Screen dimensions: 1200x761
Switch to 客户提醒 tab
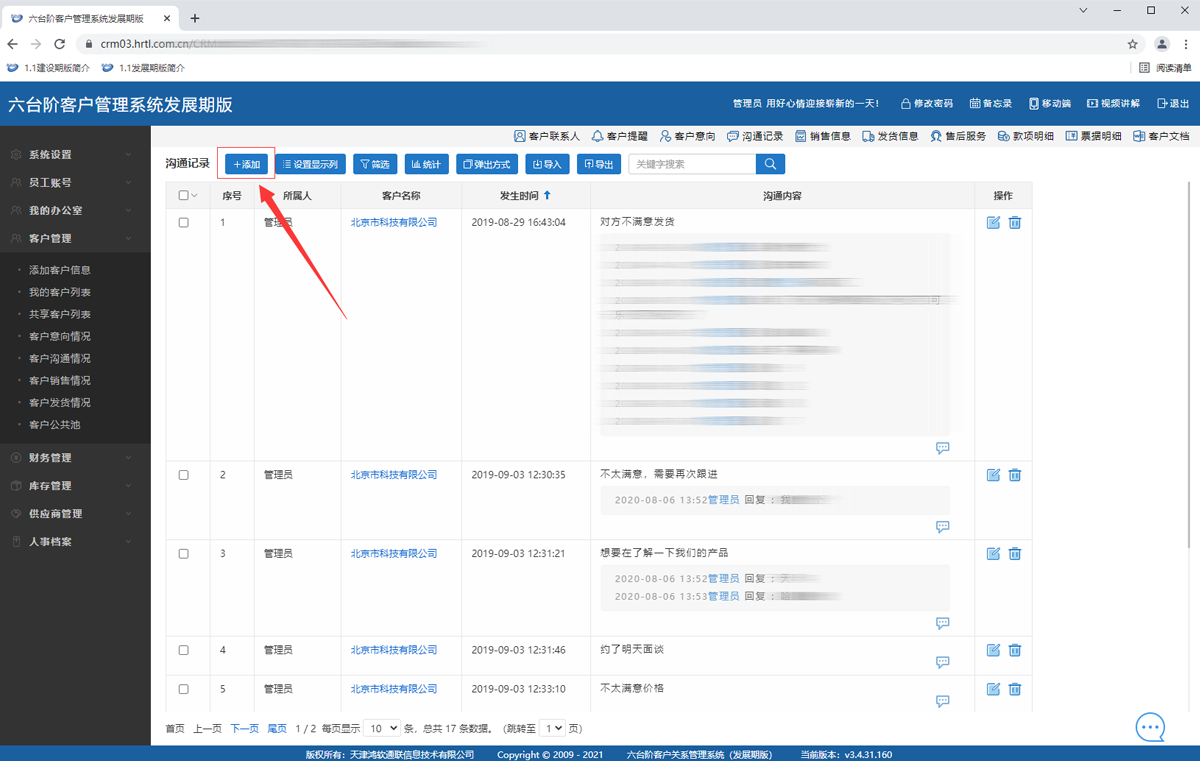click(x=619, y=136)
